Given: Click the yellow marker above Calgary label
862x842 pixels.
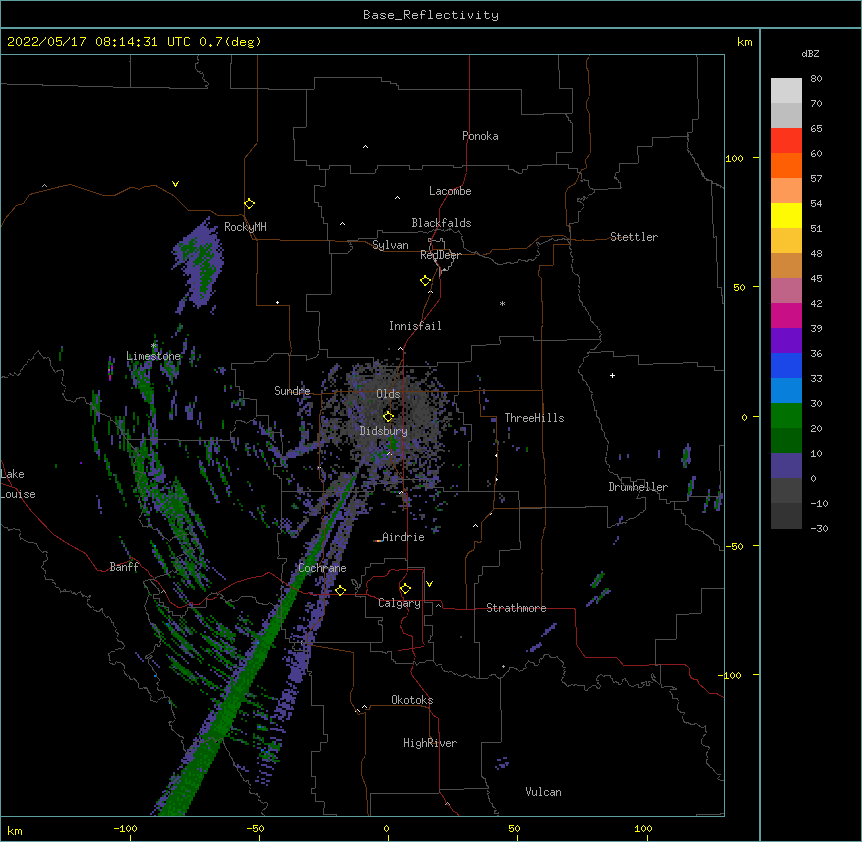Looking at the screenshot, I should tap(405, 589).
